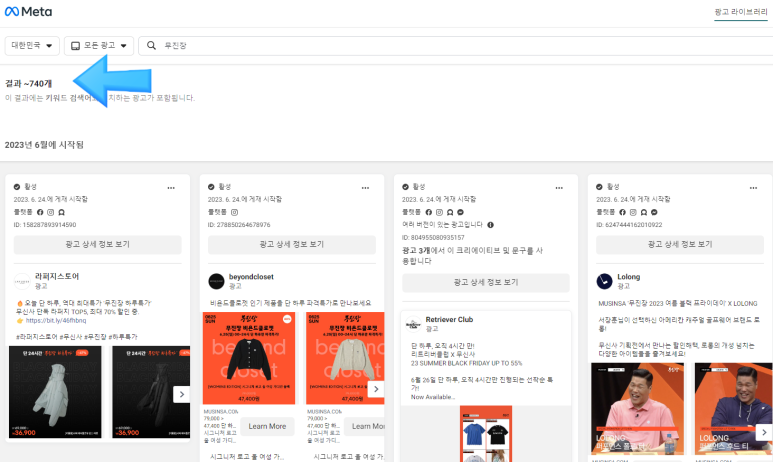Click Instagram platform icon on beyondcloset card
Viewport: 773px width, 462px height.
pos(234,213)
